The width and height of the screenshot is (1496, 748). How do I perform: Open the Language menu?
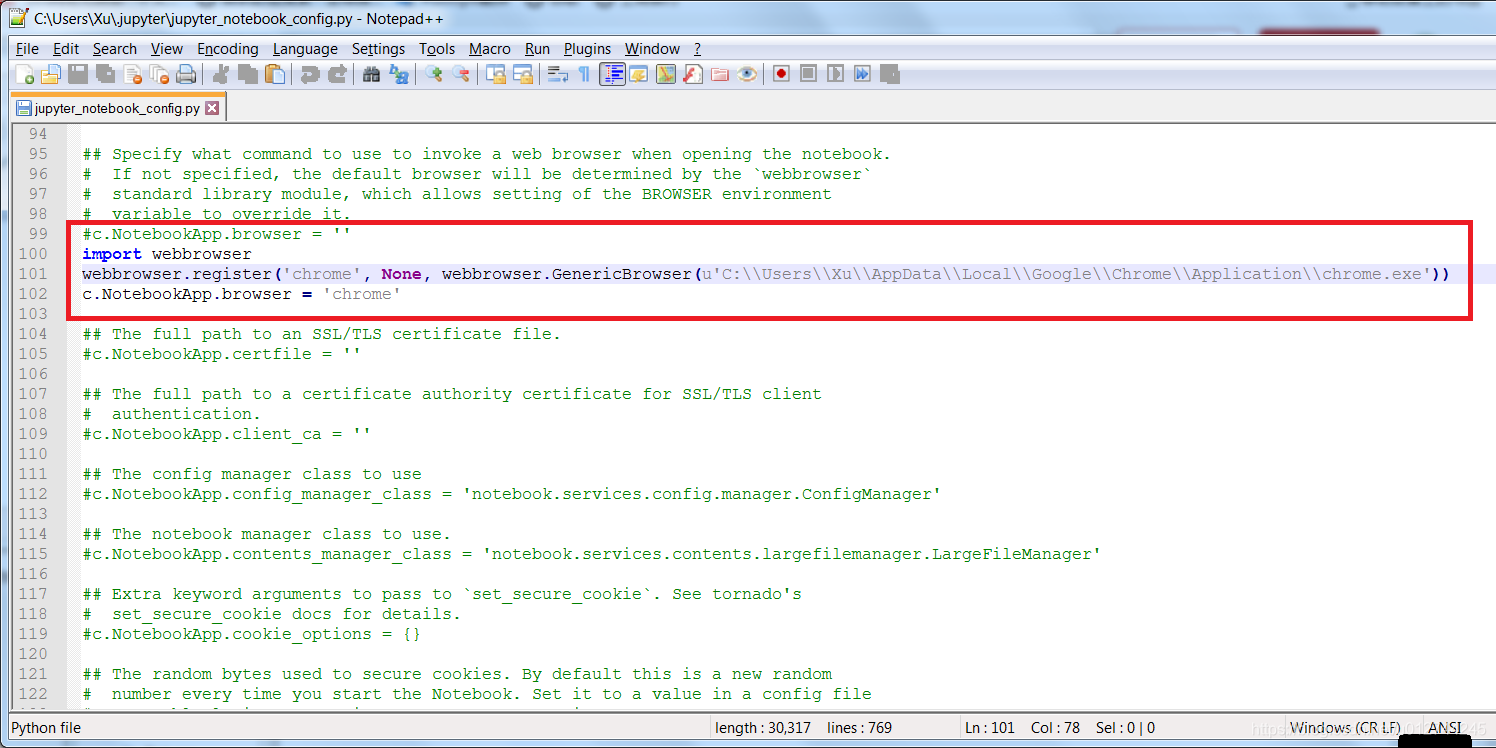pyautogui.click(x=305, y=48)
